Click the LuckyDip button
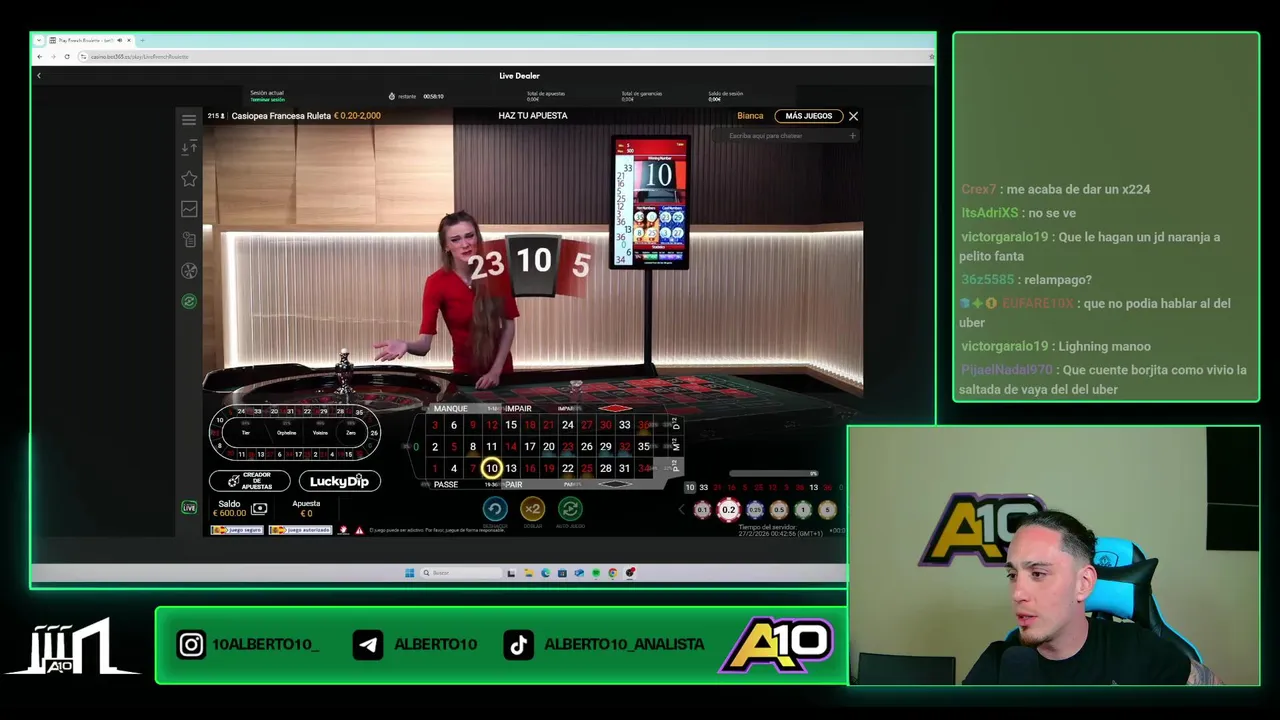This screenshot has width=1280, height=720. coord(339,481)
